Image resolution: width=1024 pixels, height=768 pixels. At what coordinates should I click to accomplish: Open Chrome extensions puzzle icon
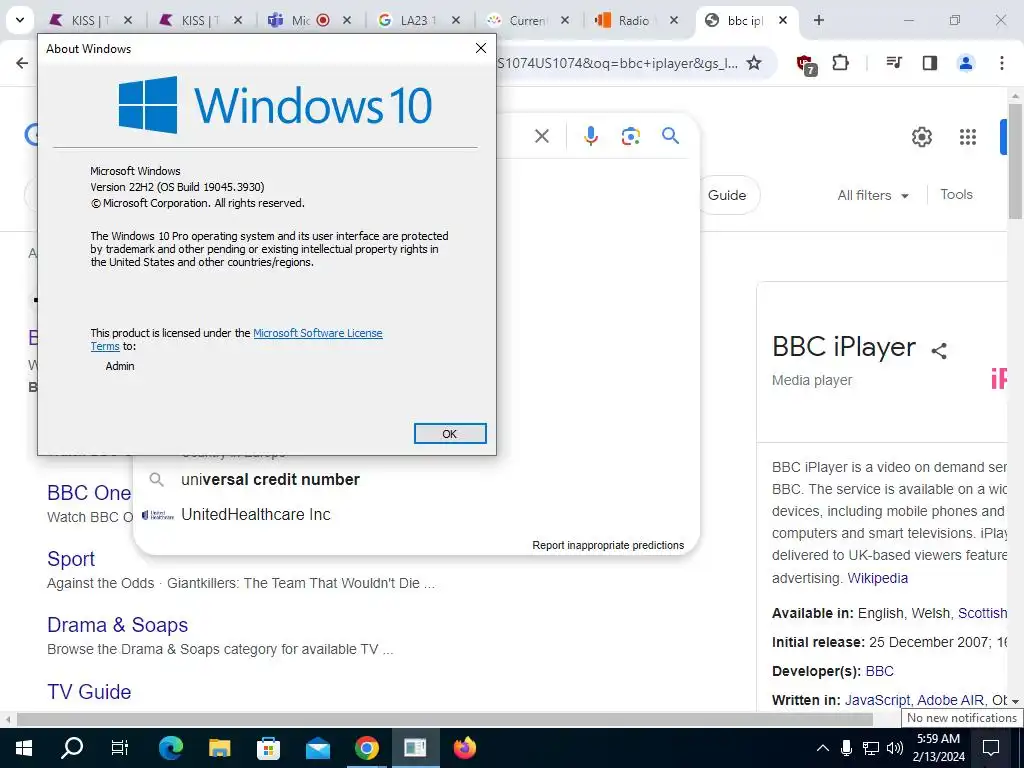click(840, 63)
